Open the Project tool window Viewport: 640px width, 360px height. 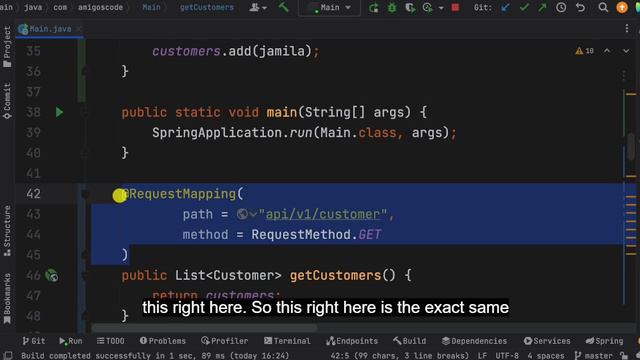(x=7, y=47)
